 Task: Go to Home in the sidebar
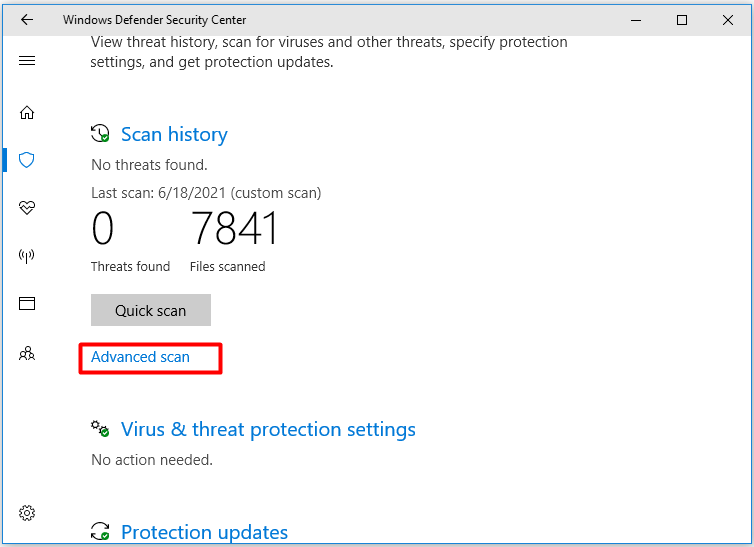pyautogui.click(x=27, y=112)
